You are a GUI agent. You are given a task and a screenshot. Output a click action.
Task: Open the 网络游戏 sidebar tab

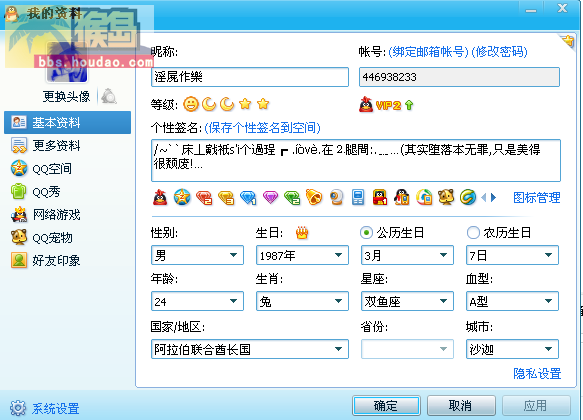pos(67,214)
